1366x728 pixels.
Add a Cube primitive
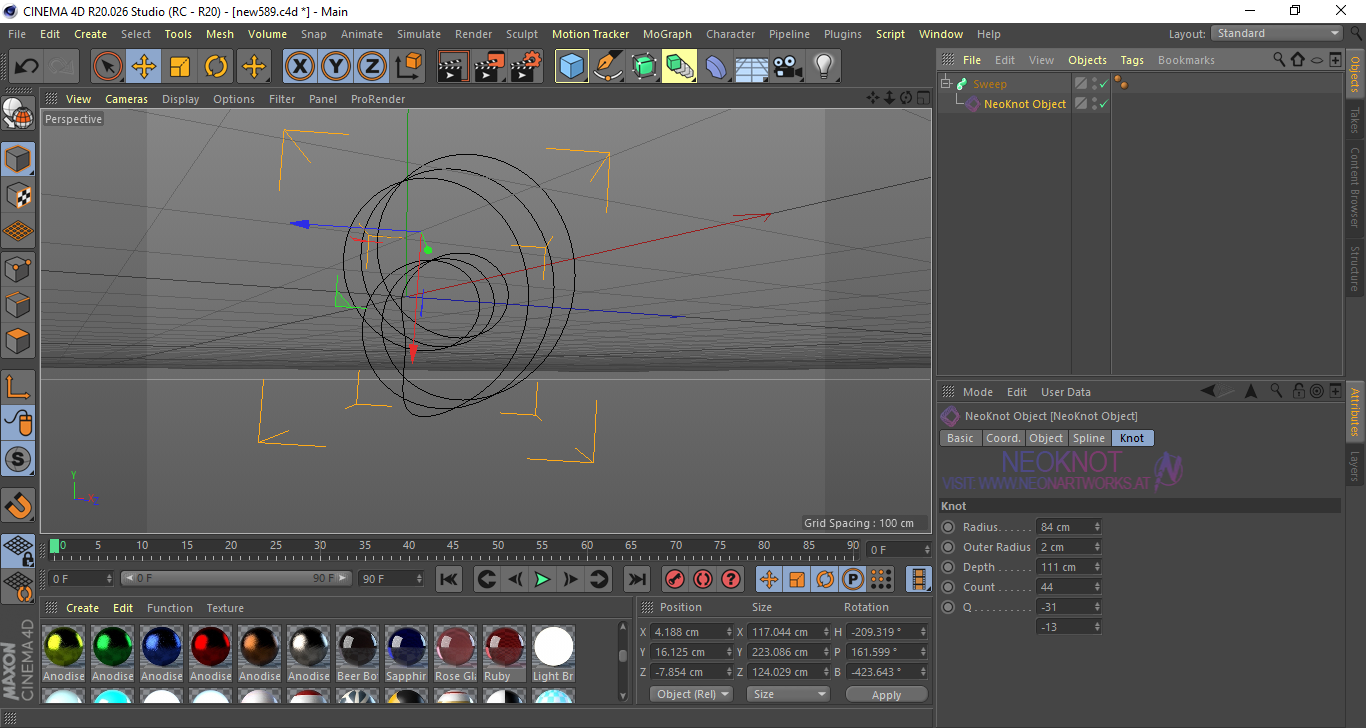572,67
